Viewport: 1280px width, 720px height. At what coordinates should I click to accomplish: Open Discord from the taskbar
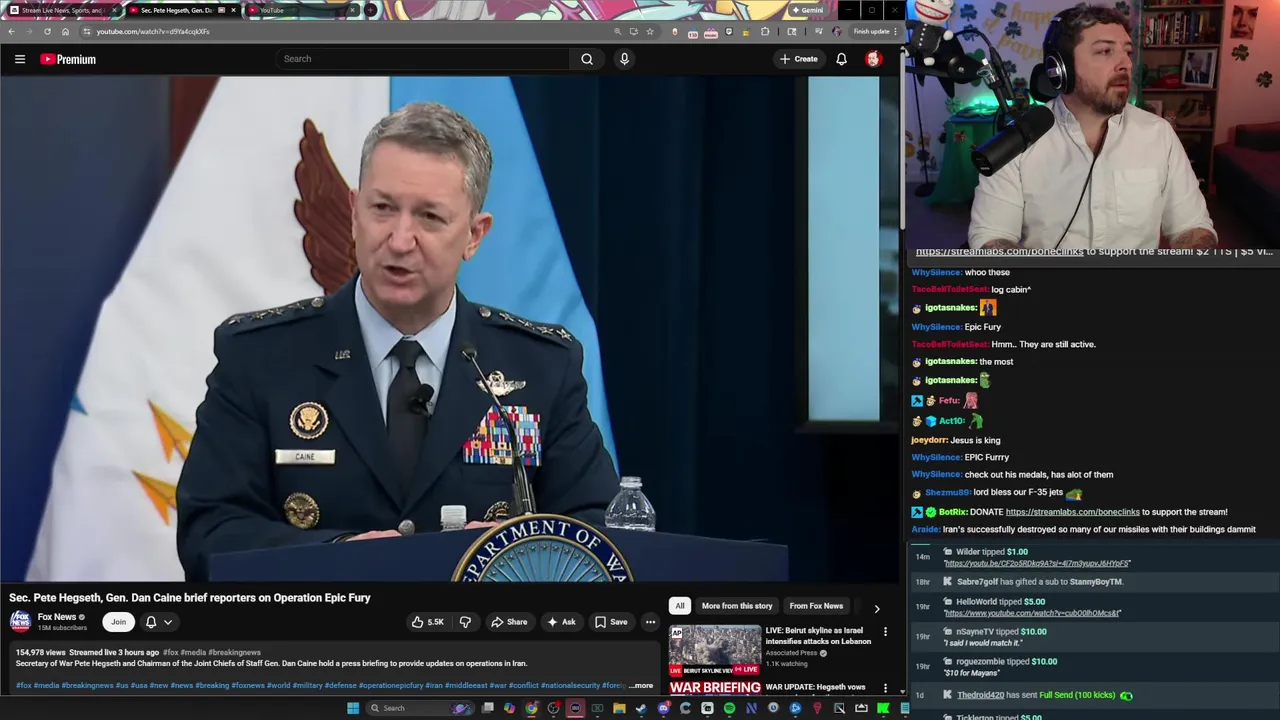[x=663, y=708]
